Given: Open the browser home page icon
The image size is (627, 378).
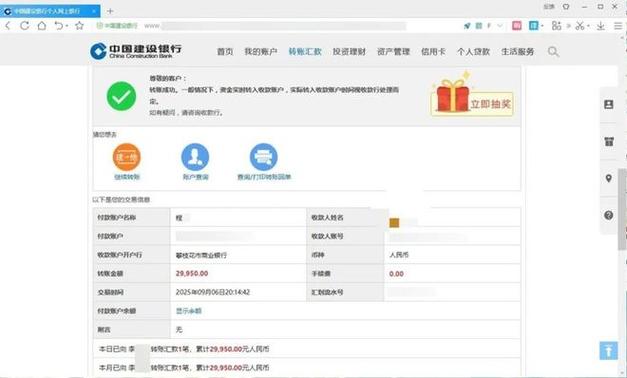Looking at the screenshot, I should tap(42, 26).
